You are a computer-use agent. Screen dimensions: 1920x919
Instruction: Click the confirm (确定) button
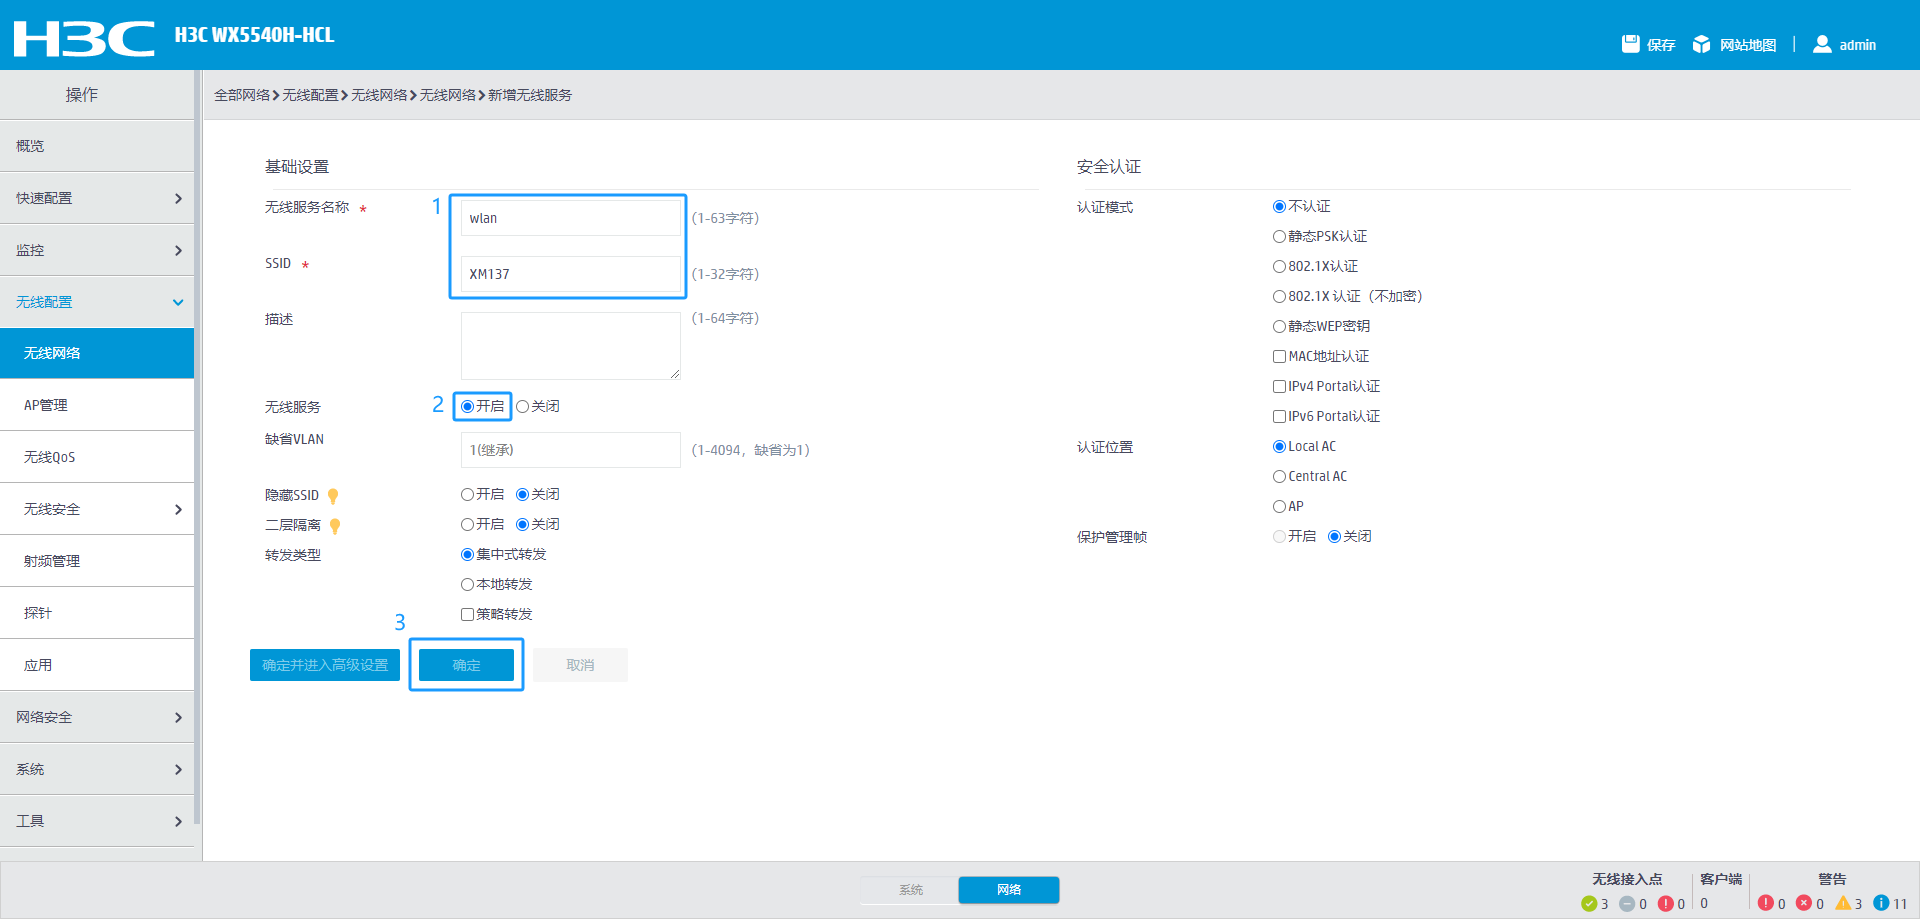(466, 665)
